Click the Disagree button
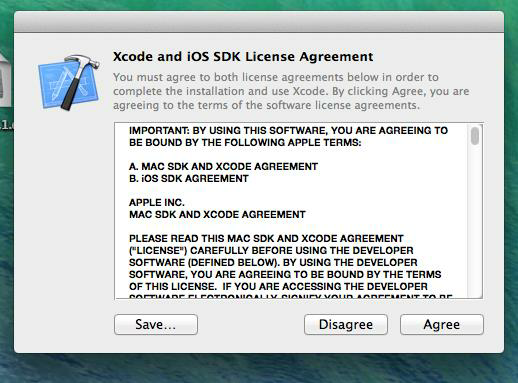518x383 pixels. [x=346, y=324]
